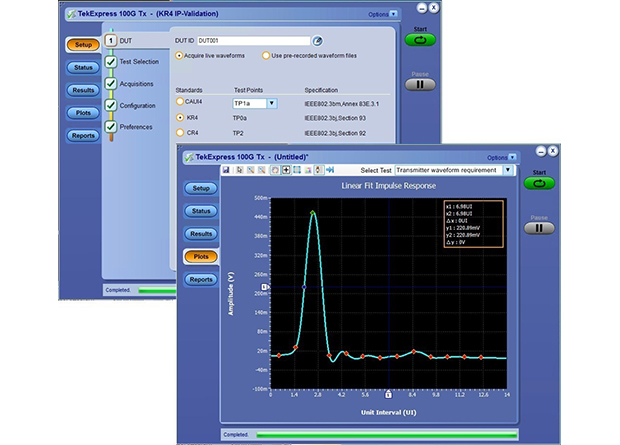Open the TP1a test points dropdown
Viewport: 620px width, 445px height.
(x=272, y=104)
